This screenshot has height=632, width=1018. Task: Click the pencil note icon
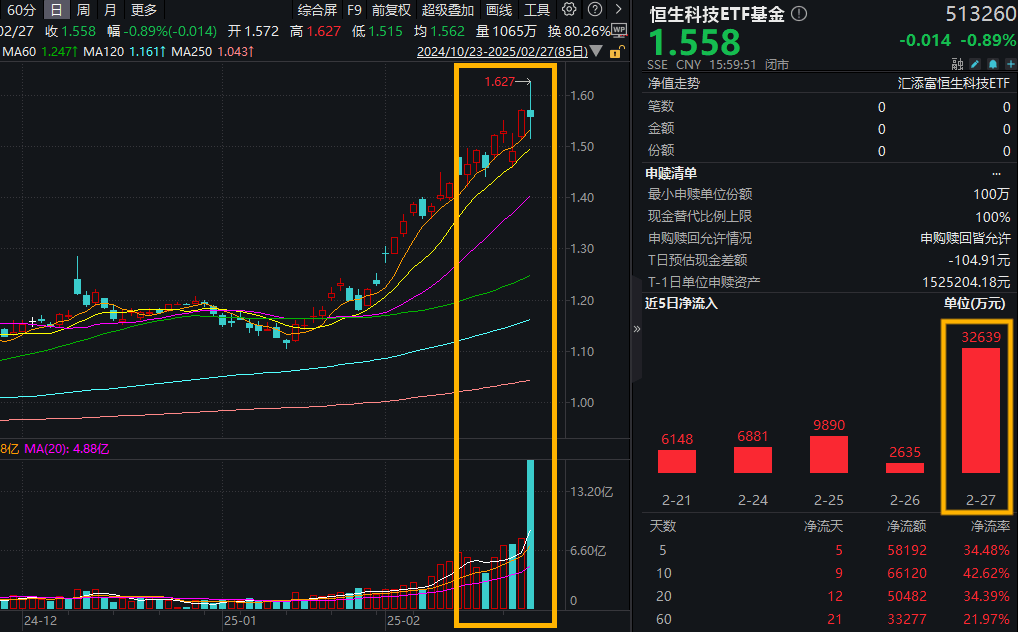(x=974, y=63)
